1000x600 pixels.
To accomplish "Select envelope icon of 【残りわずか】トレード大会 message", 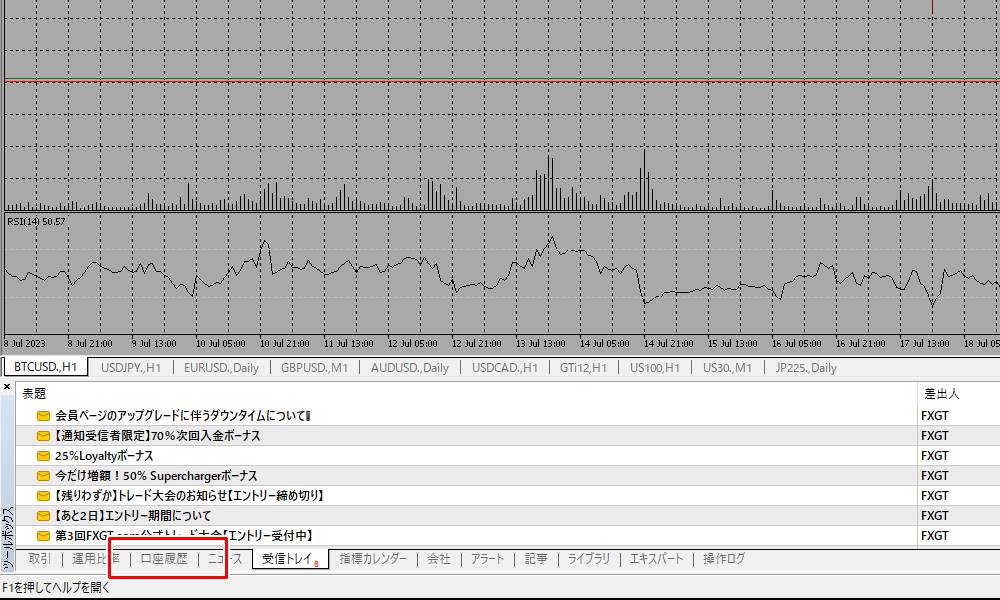I will pos(43,495).
